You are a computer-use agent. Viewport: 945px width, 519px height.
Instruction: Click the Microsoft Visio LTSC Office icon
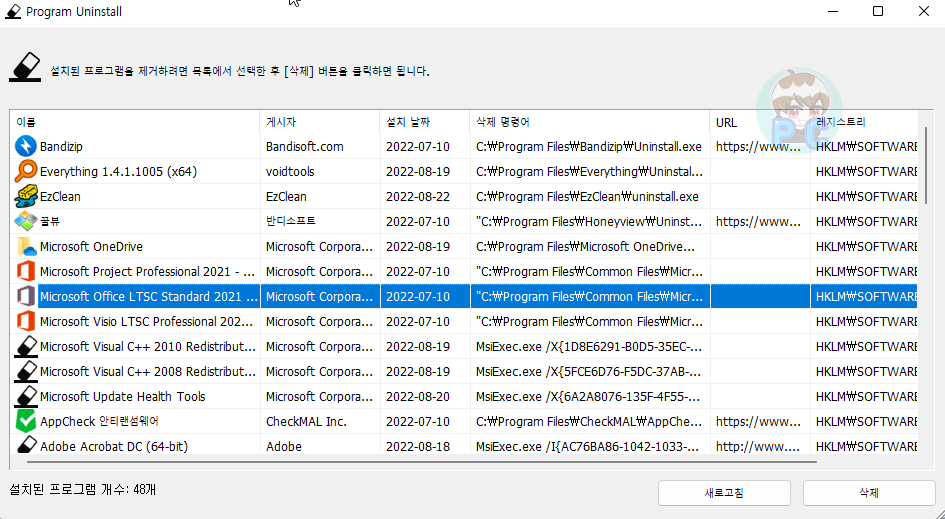(x=26, y=321)
